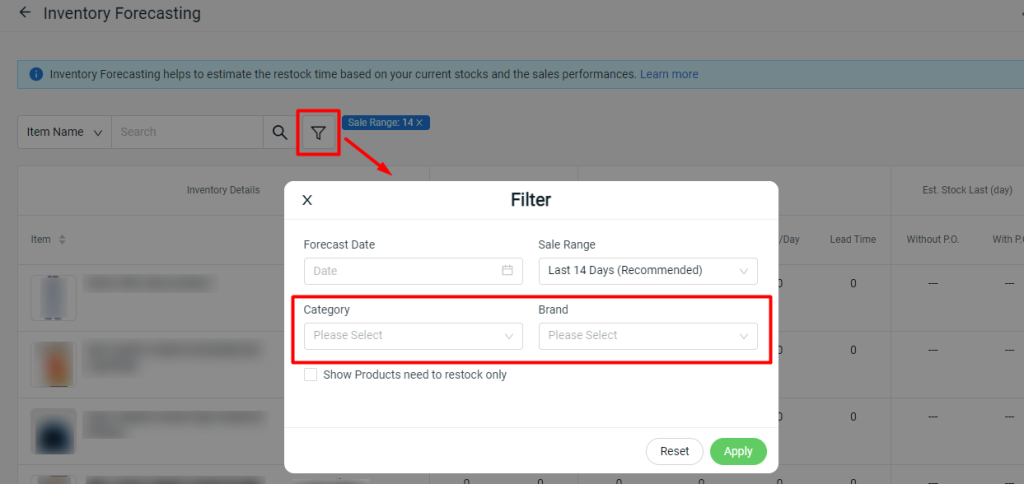This screenshot has width=1024, height=484.
Task: Click the first product thumbnail image
Action: coord(54,298)
